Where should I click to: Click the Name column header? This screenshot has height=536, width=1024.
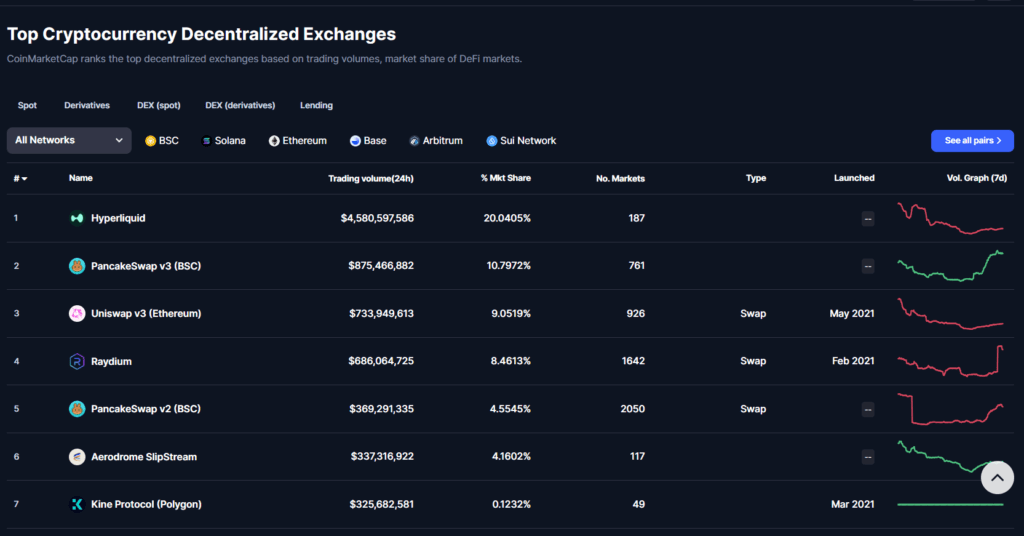[x=81, y=178]
